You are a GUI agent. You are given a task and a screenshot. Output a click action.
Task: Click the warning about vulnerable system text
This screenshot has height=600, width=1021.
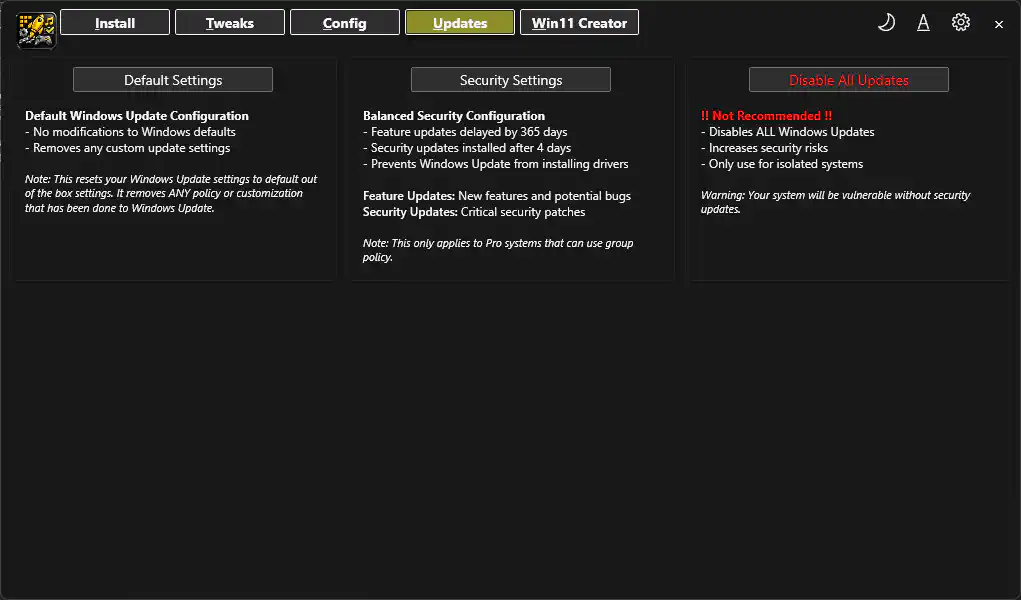click(835, 202)
